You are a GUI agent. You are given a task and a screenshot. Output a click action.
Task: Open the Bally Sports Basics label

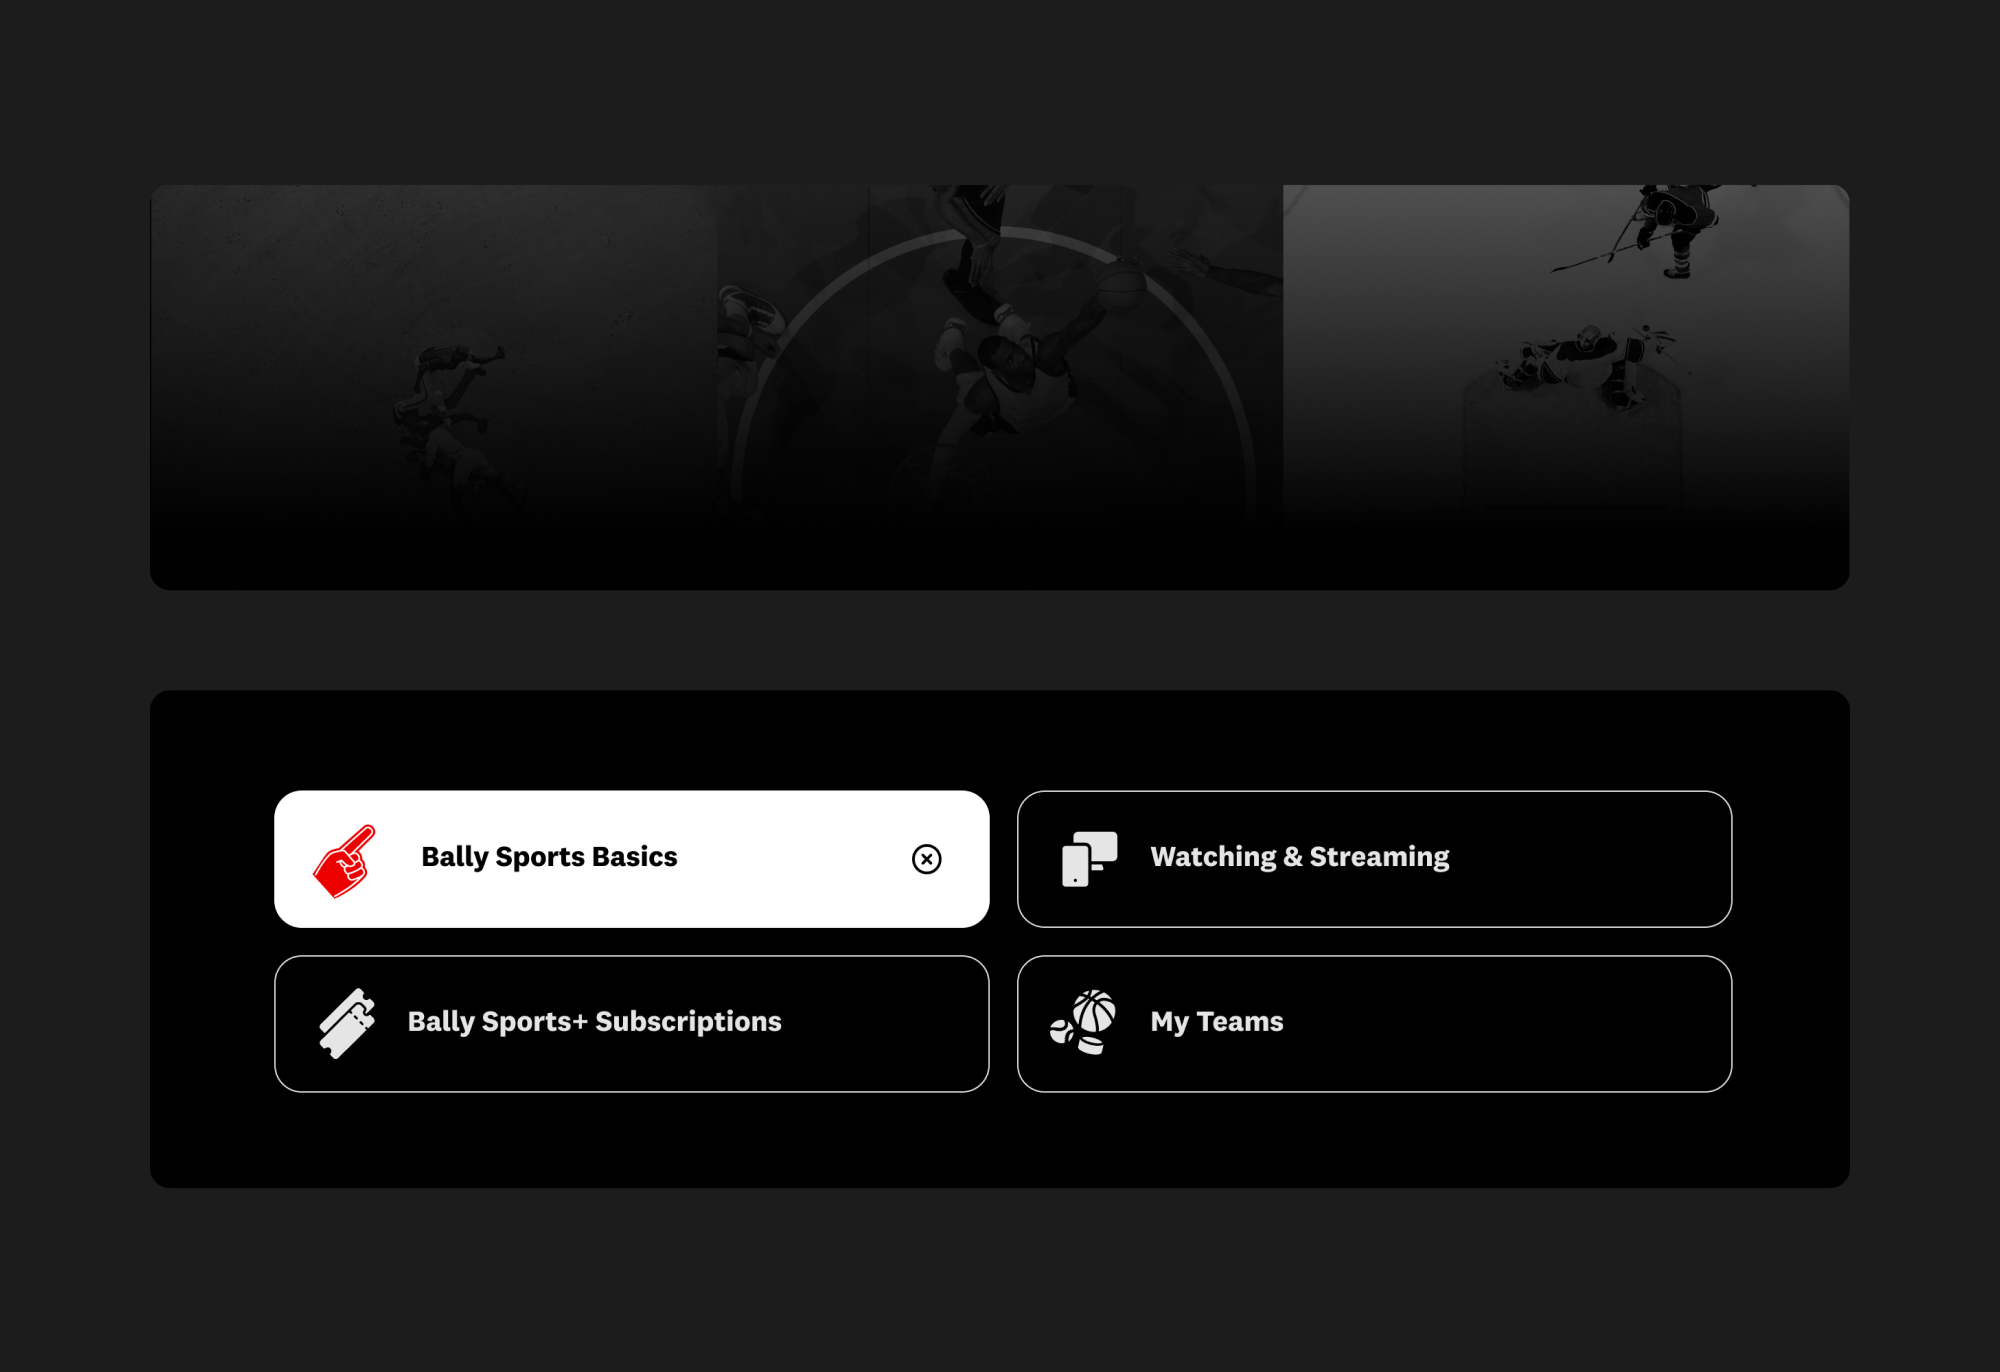(549, 857)
